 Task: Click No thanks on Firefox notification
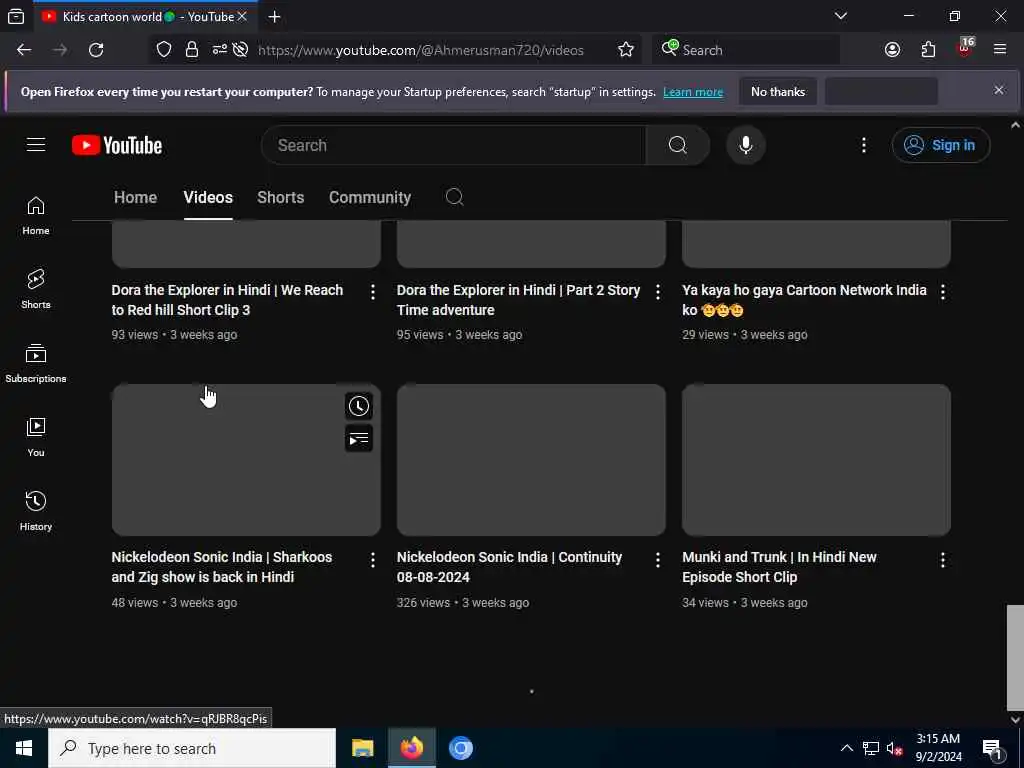pos(778,92)
